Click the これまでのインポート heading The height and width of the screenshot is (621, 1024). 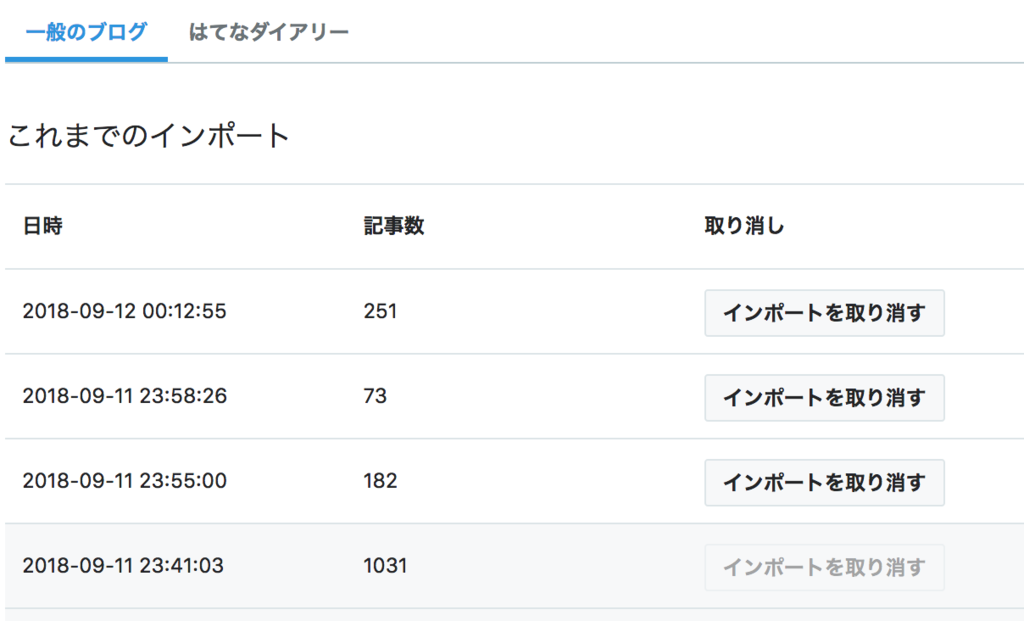pyautogui.click(x=148, y=136)
